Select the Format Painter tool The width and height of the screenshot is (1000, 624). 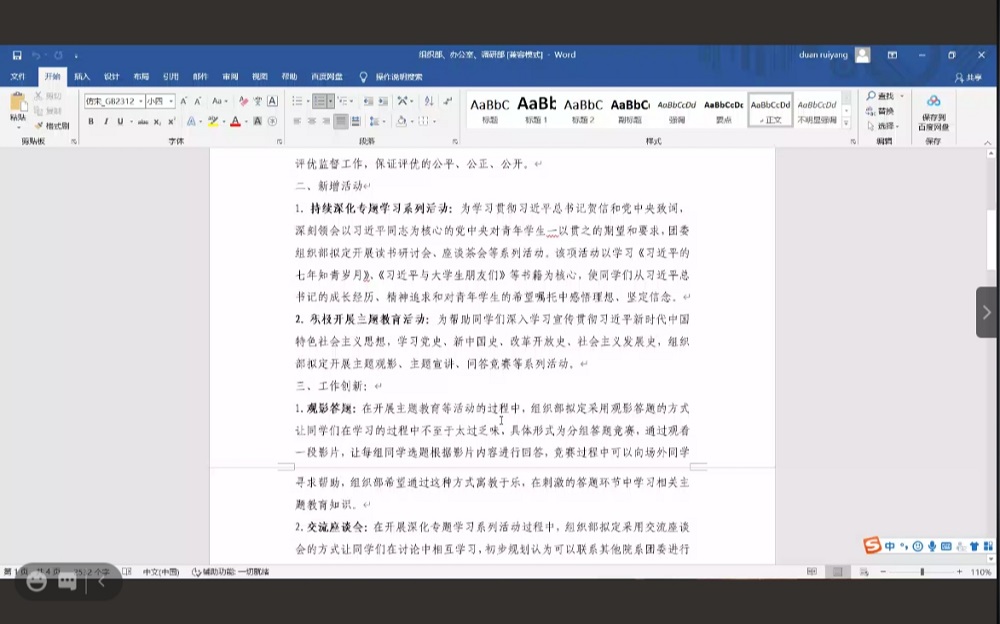pyautogui.click(x=51, y=126)
